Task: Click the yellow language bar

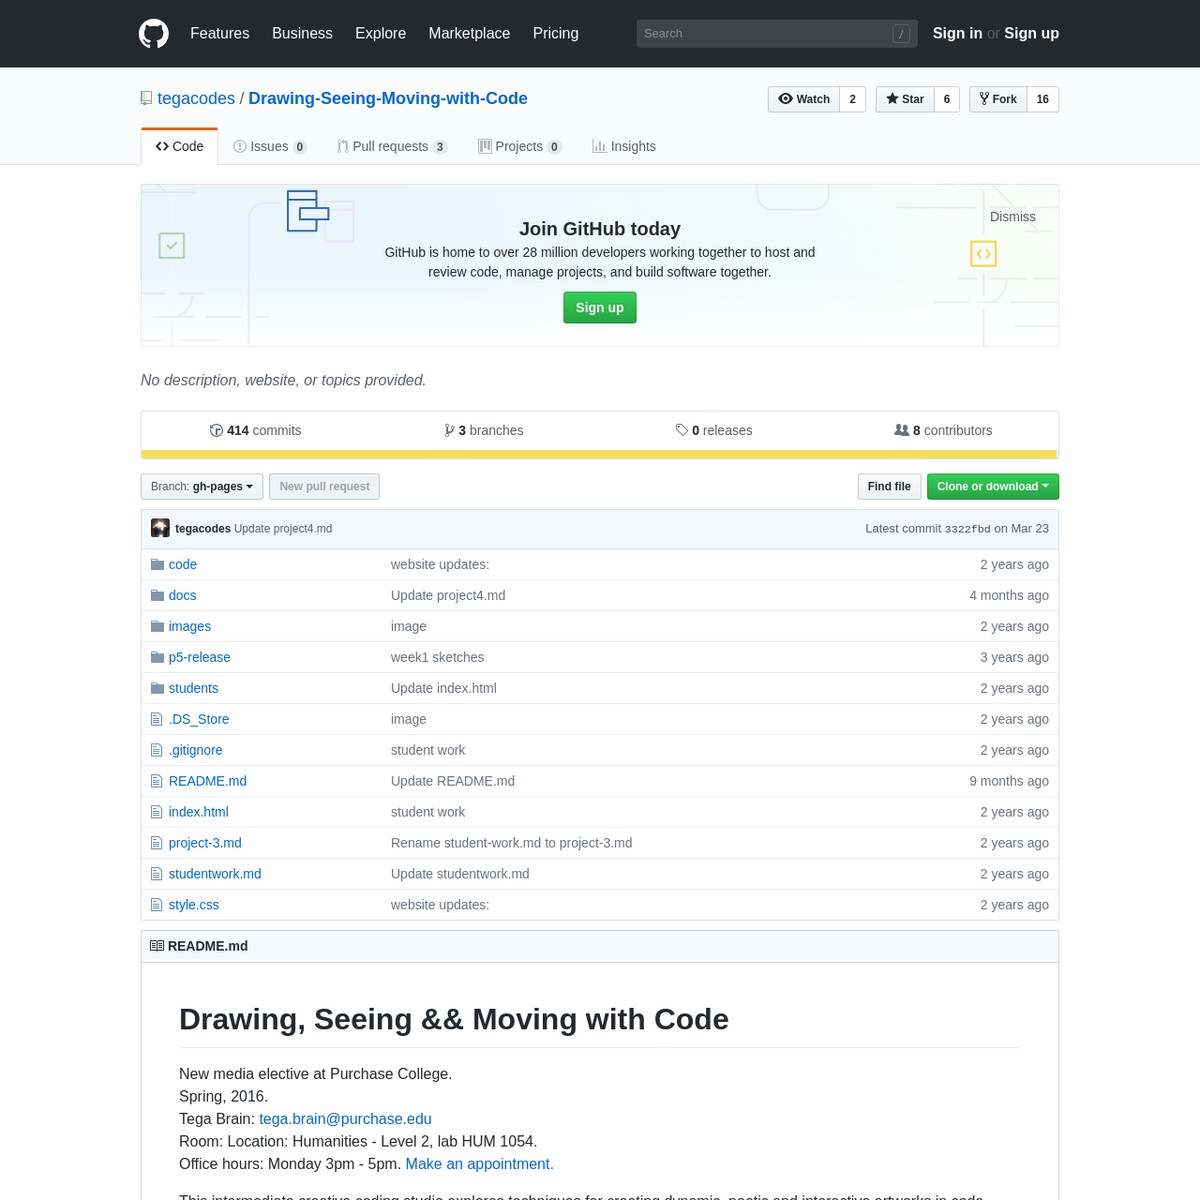Action: pos(600,455)
